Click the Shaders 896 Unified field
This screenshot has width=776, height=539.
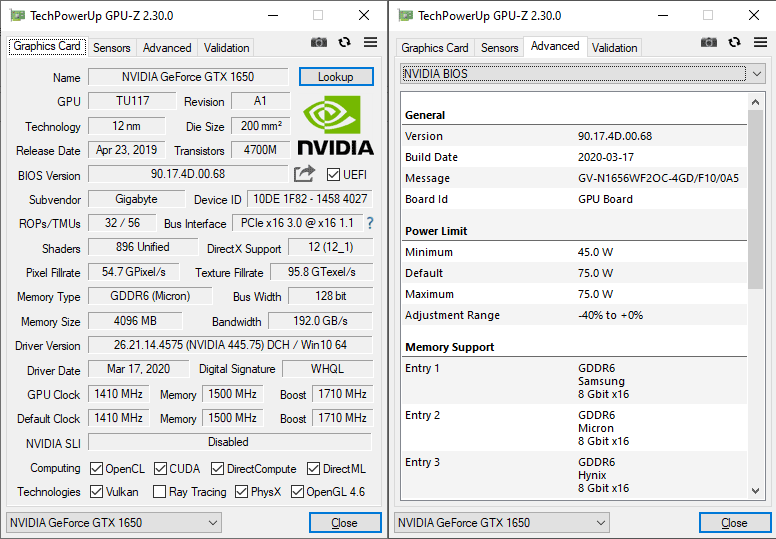[143, 246]
